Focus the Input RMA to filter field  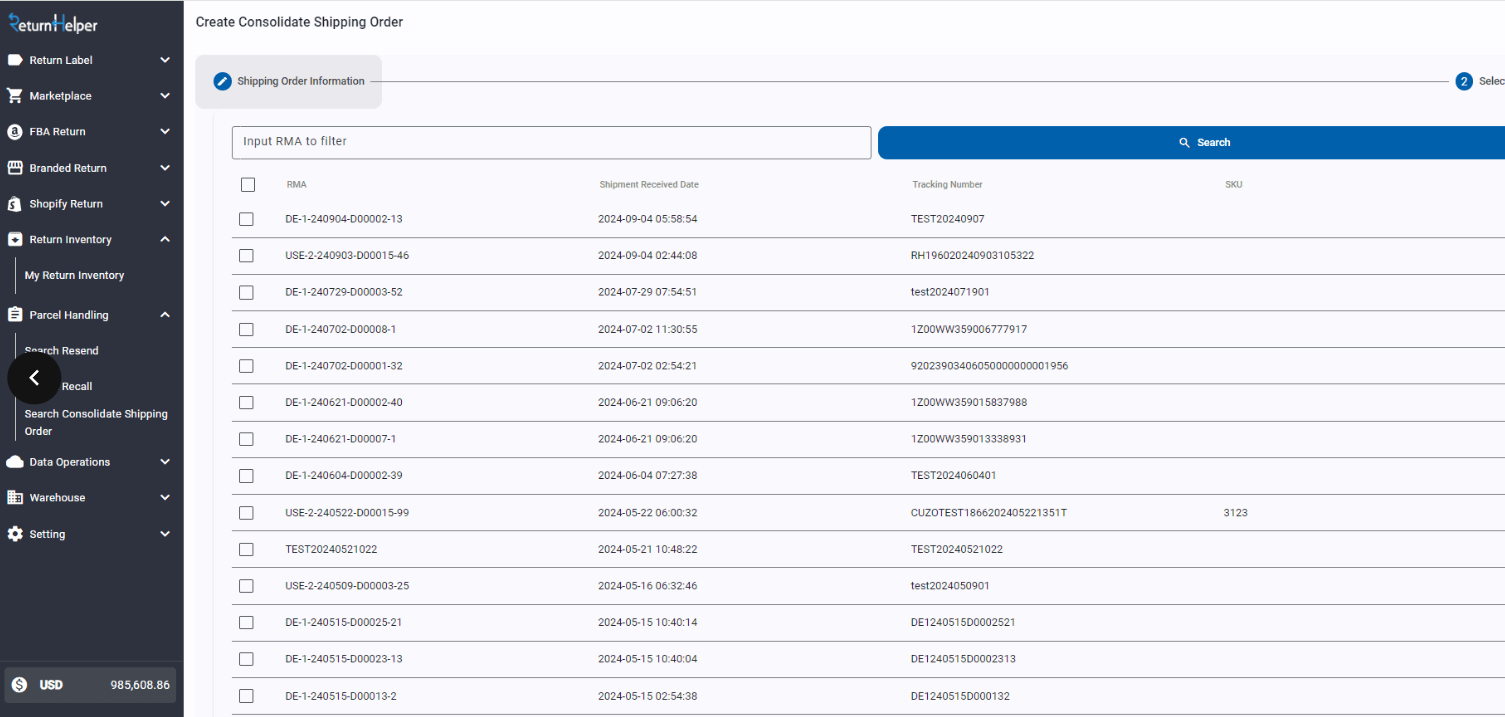pos(551,142)
